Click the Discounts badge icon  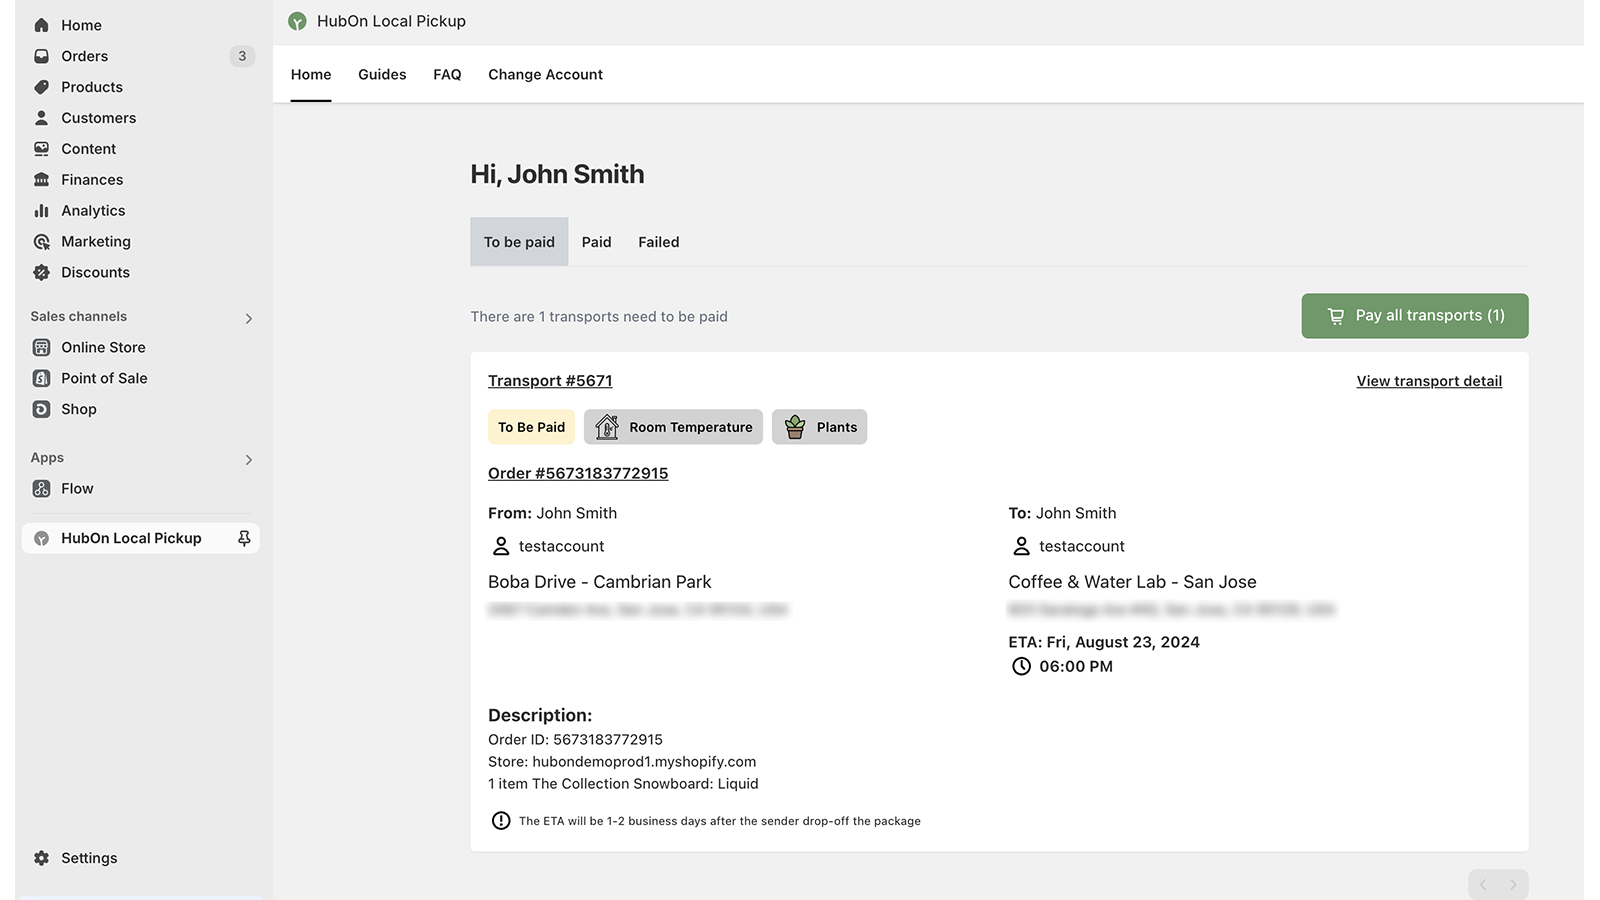(x=41, y=272)
